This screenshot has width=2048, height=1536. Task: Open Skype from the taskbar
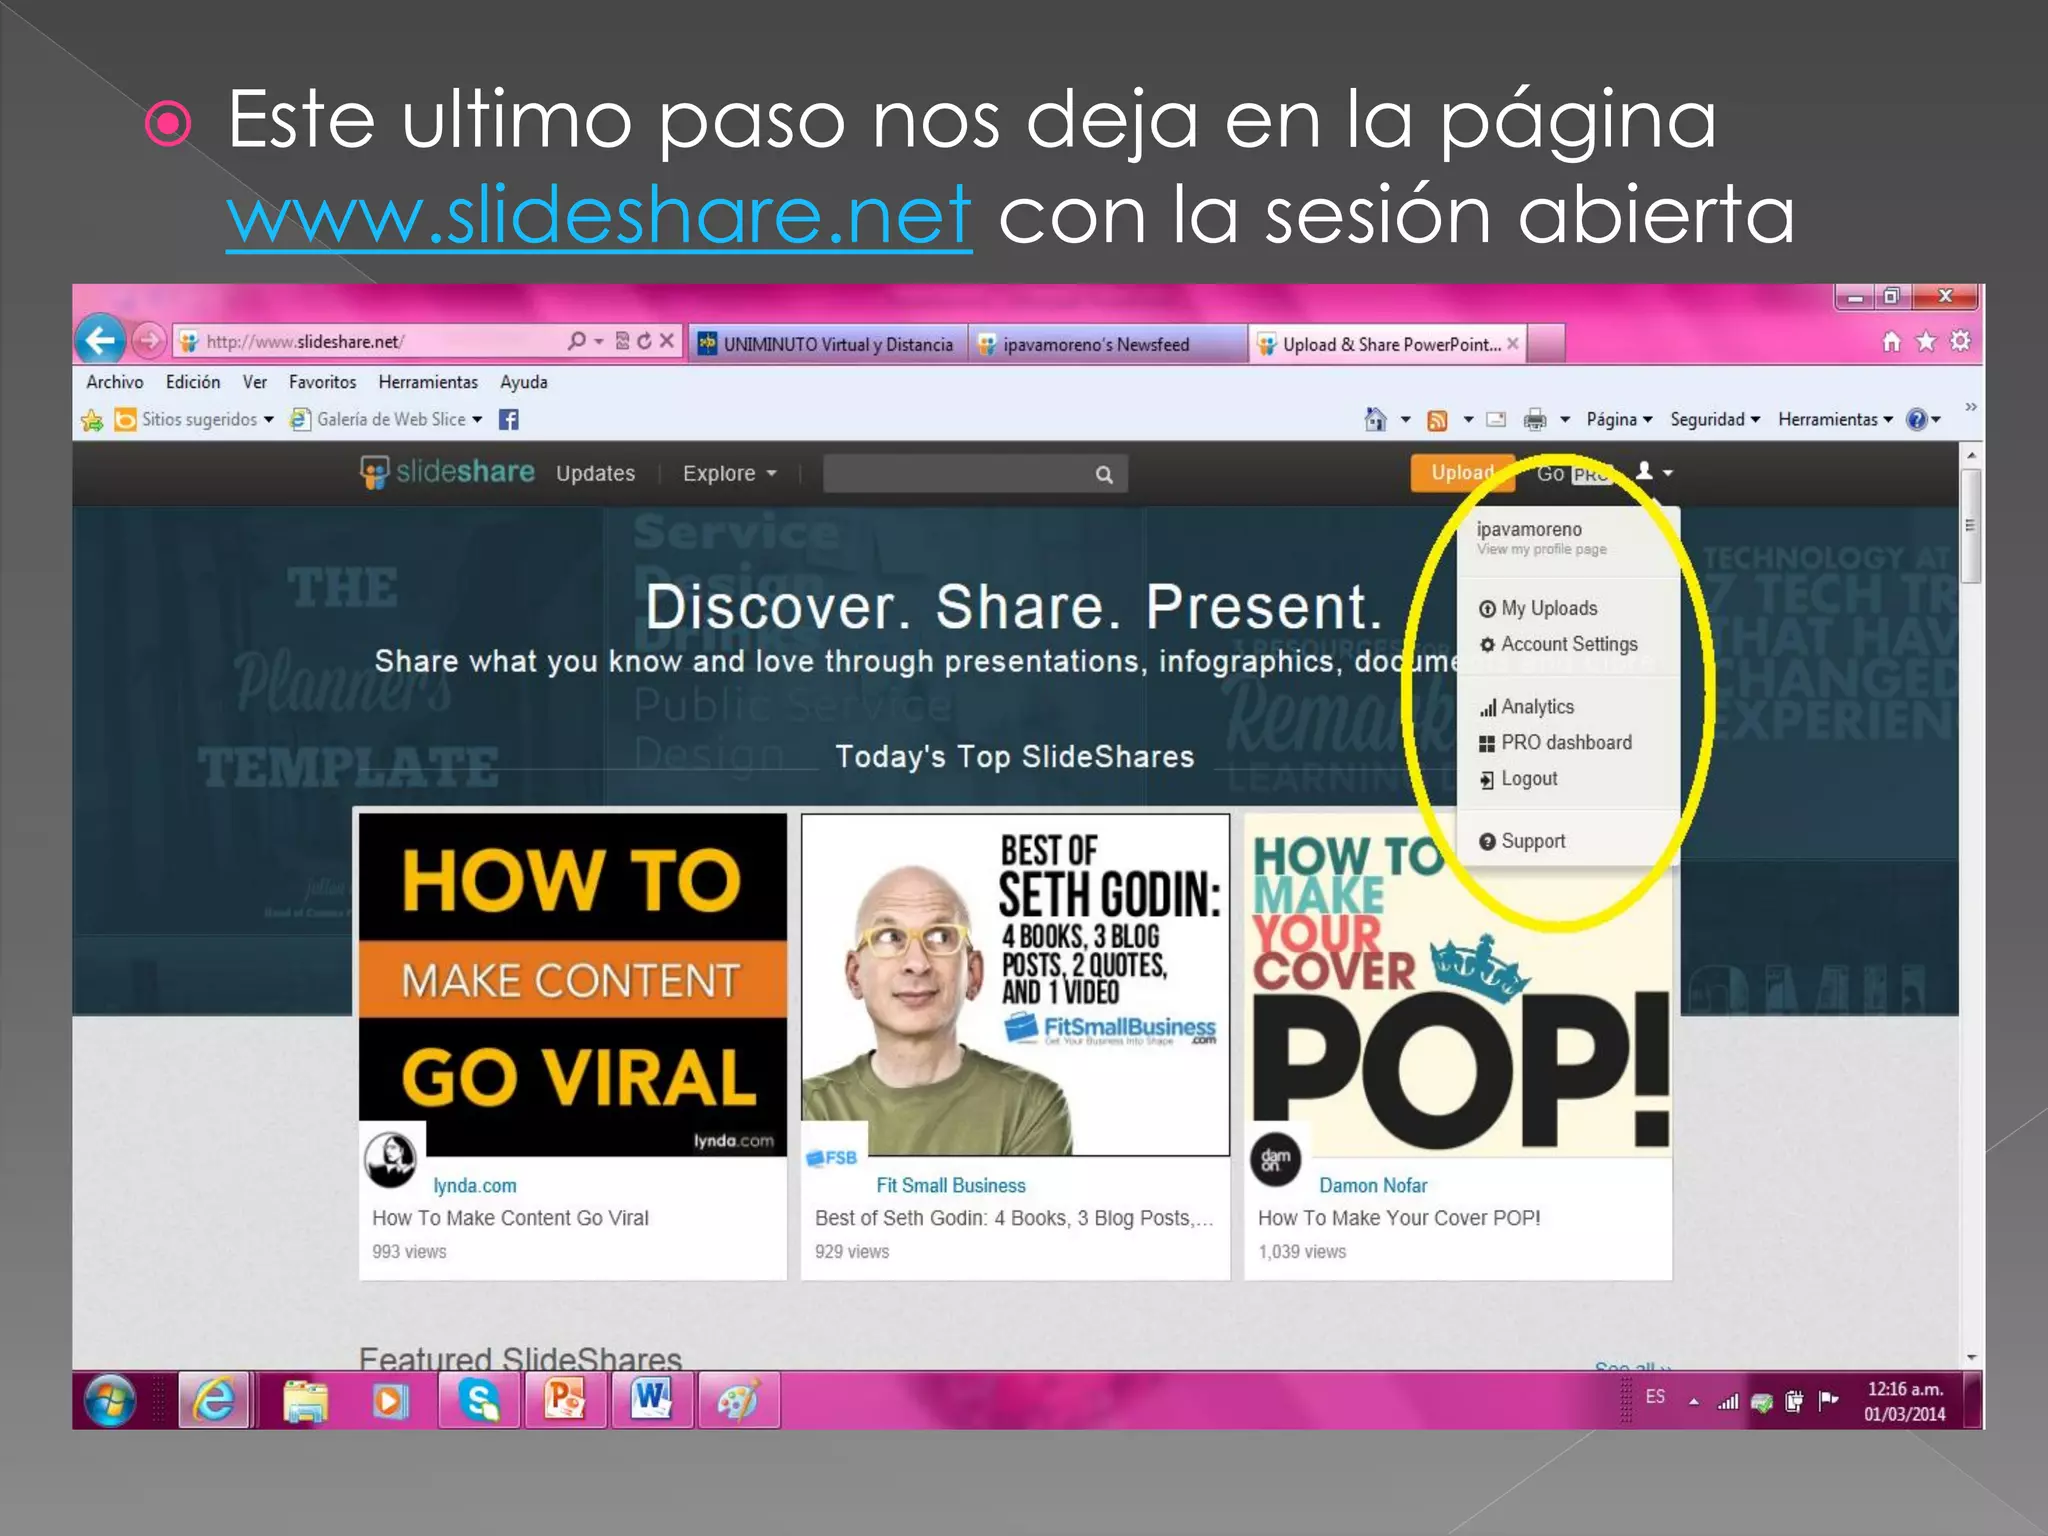pyautogui.click(x=480, y=1400)
